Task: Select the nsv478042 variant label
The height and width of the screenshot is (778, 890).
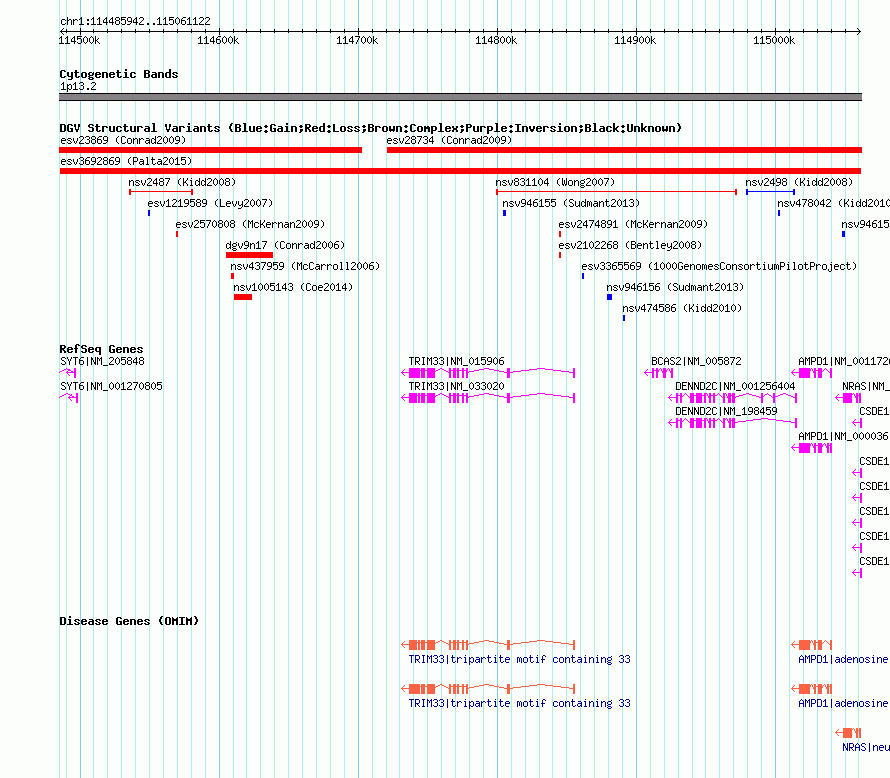Action: [833, 203]
